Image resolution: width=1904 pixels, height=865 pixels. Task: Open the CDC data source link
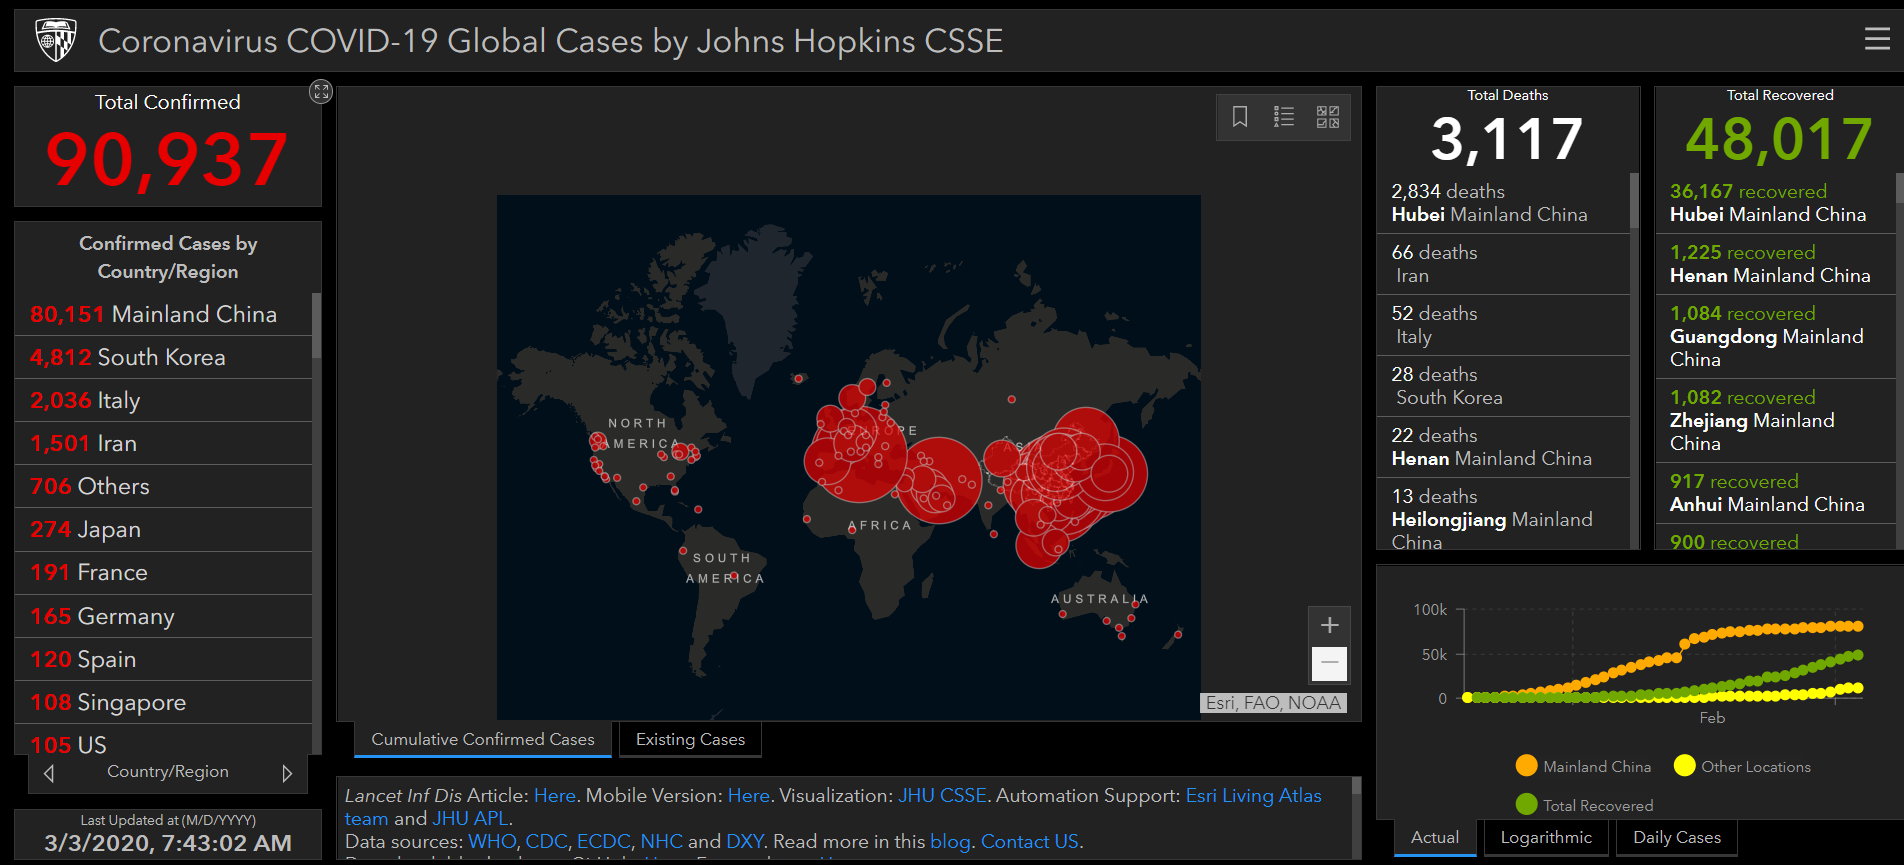(x=546, y=841)
